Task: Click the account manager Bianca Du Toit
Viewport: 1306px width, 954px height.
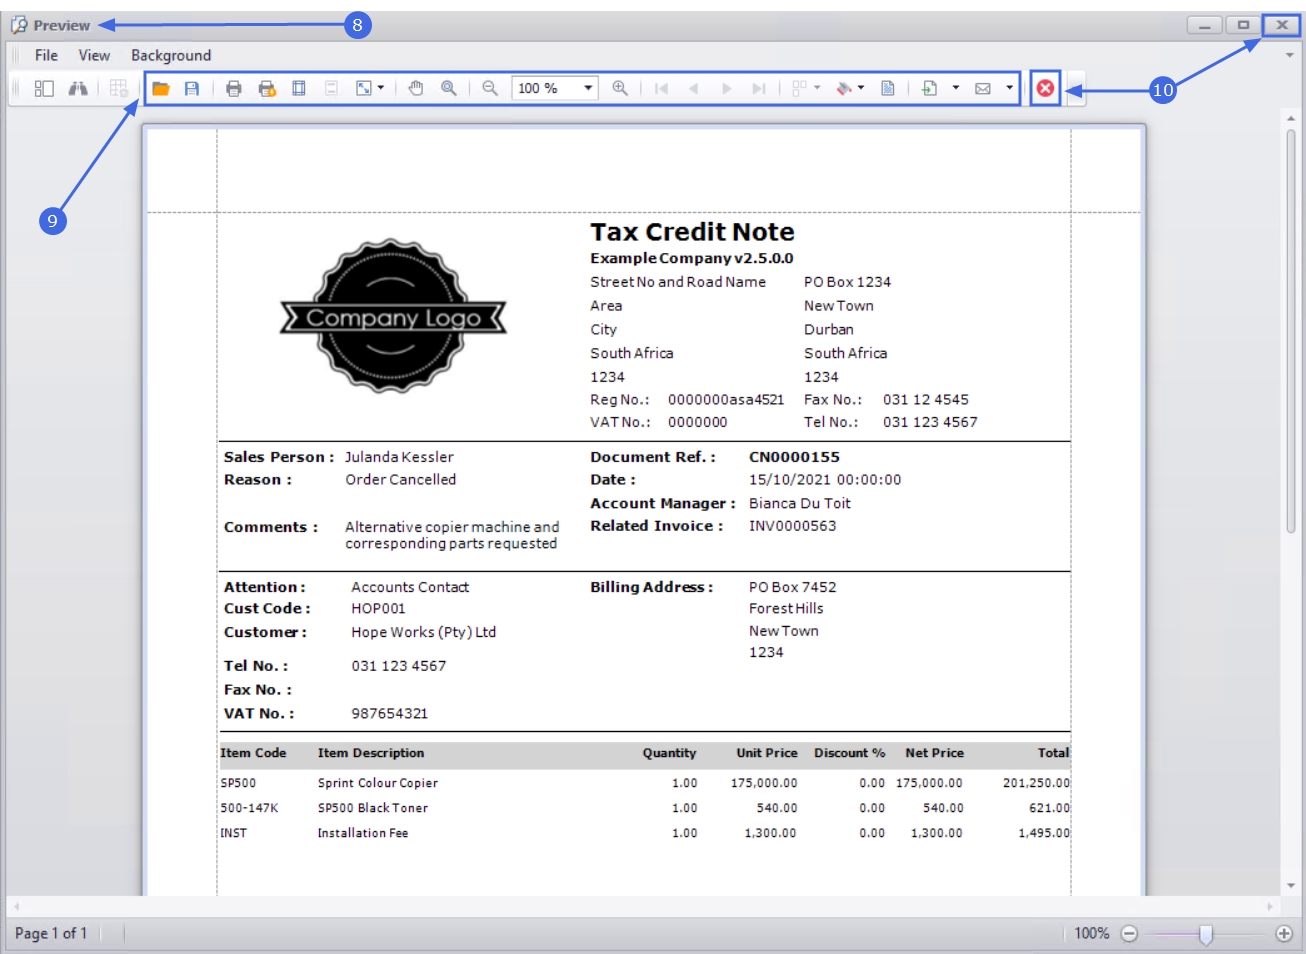Action: (800, 503)
